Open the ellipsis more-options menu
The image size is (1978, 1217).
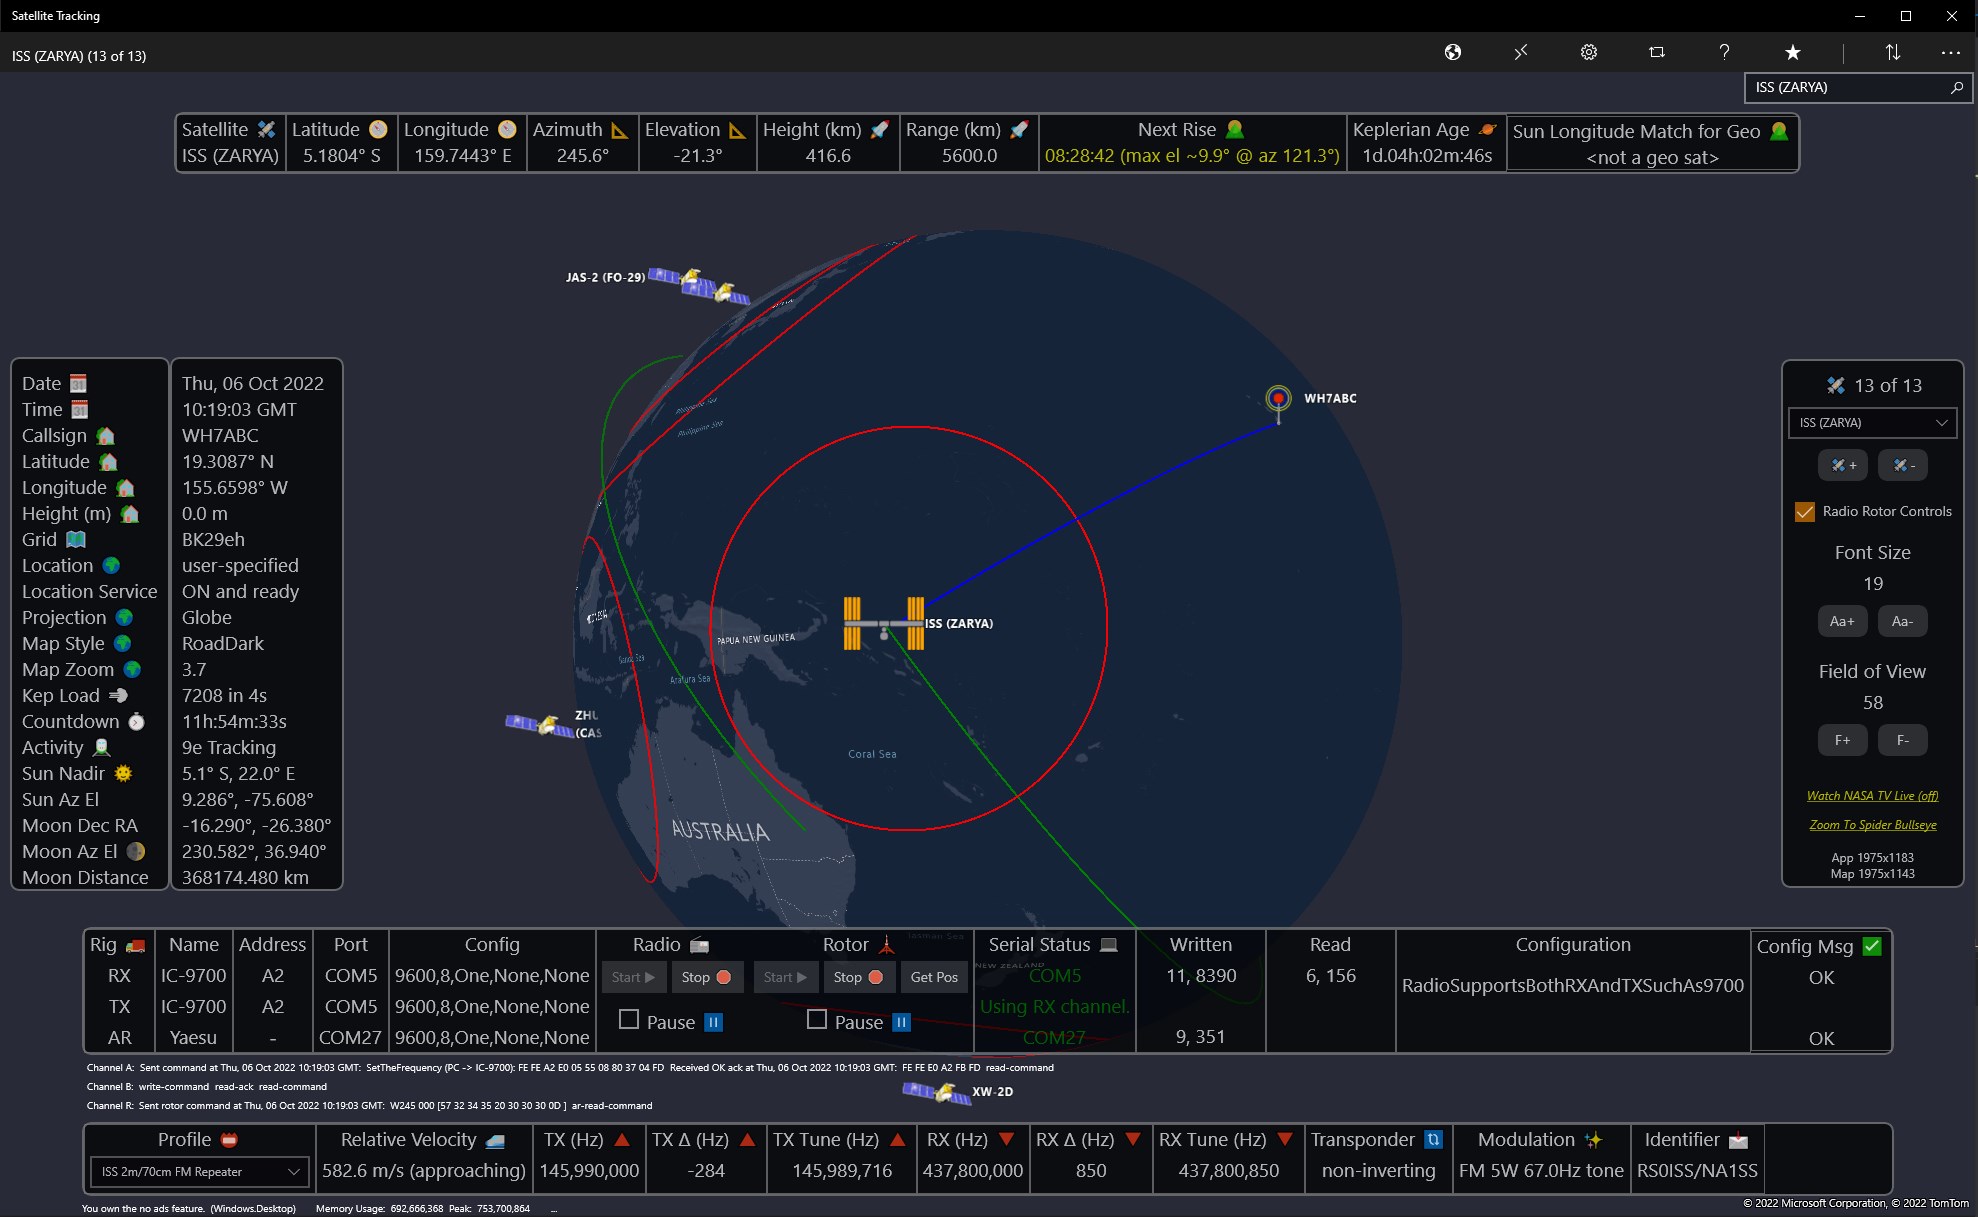1951,52
